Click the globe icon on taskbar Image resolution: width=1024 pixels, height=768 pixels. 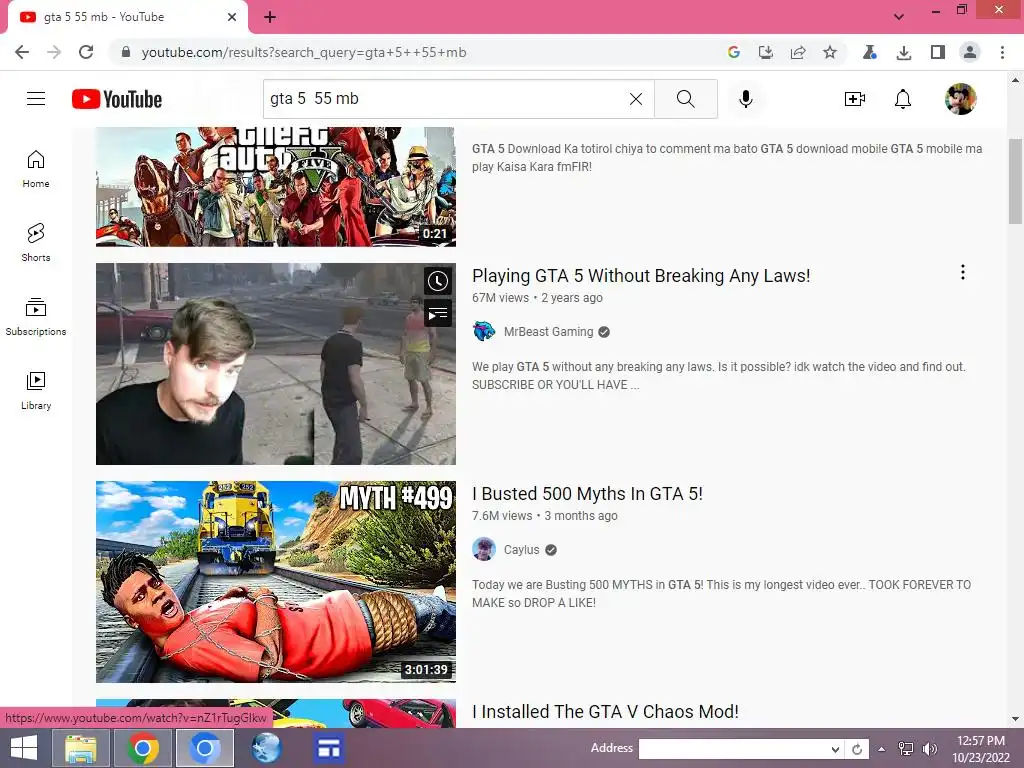[266, 748]
